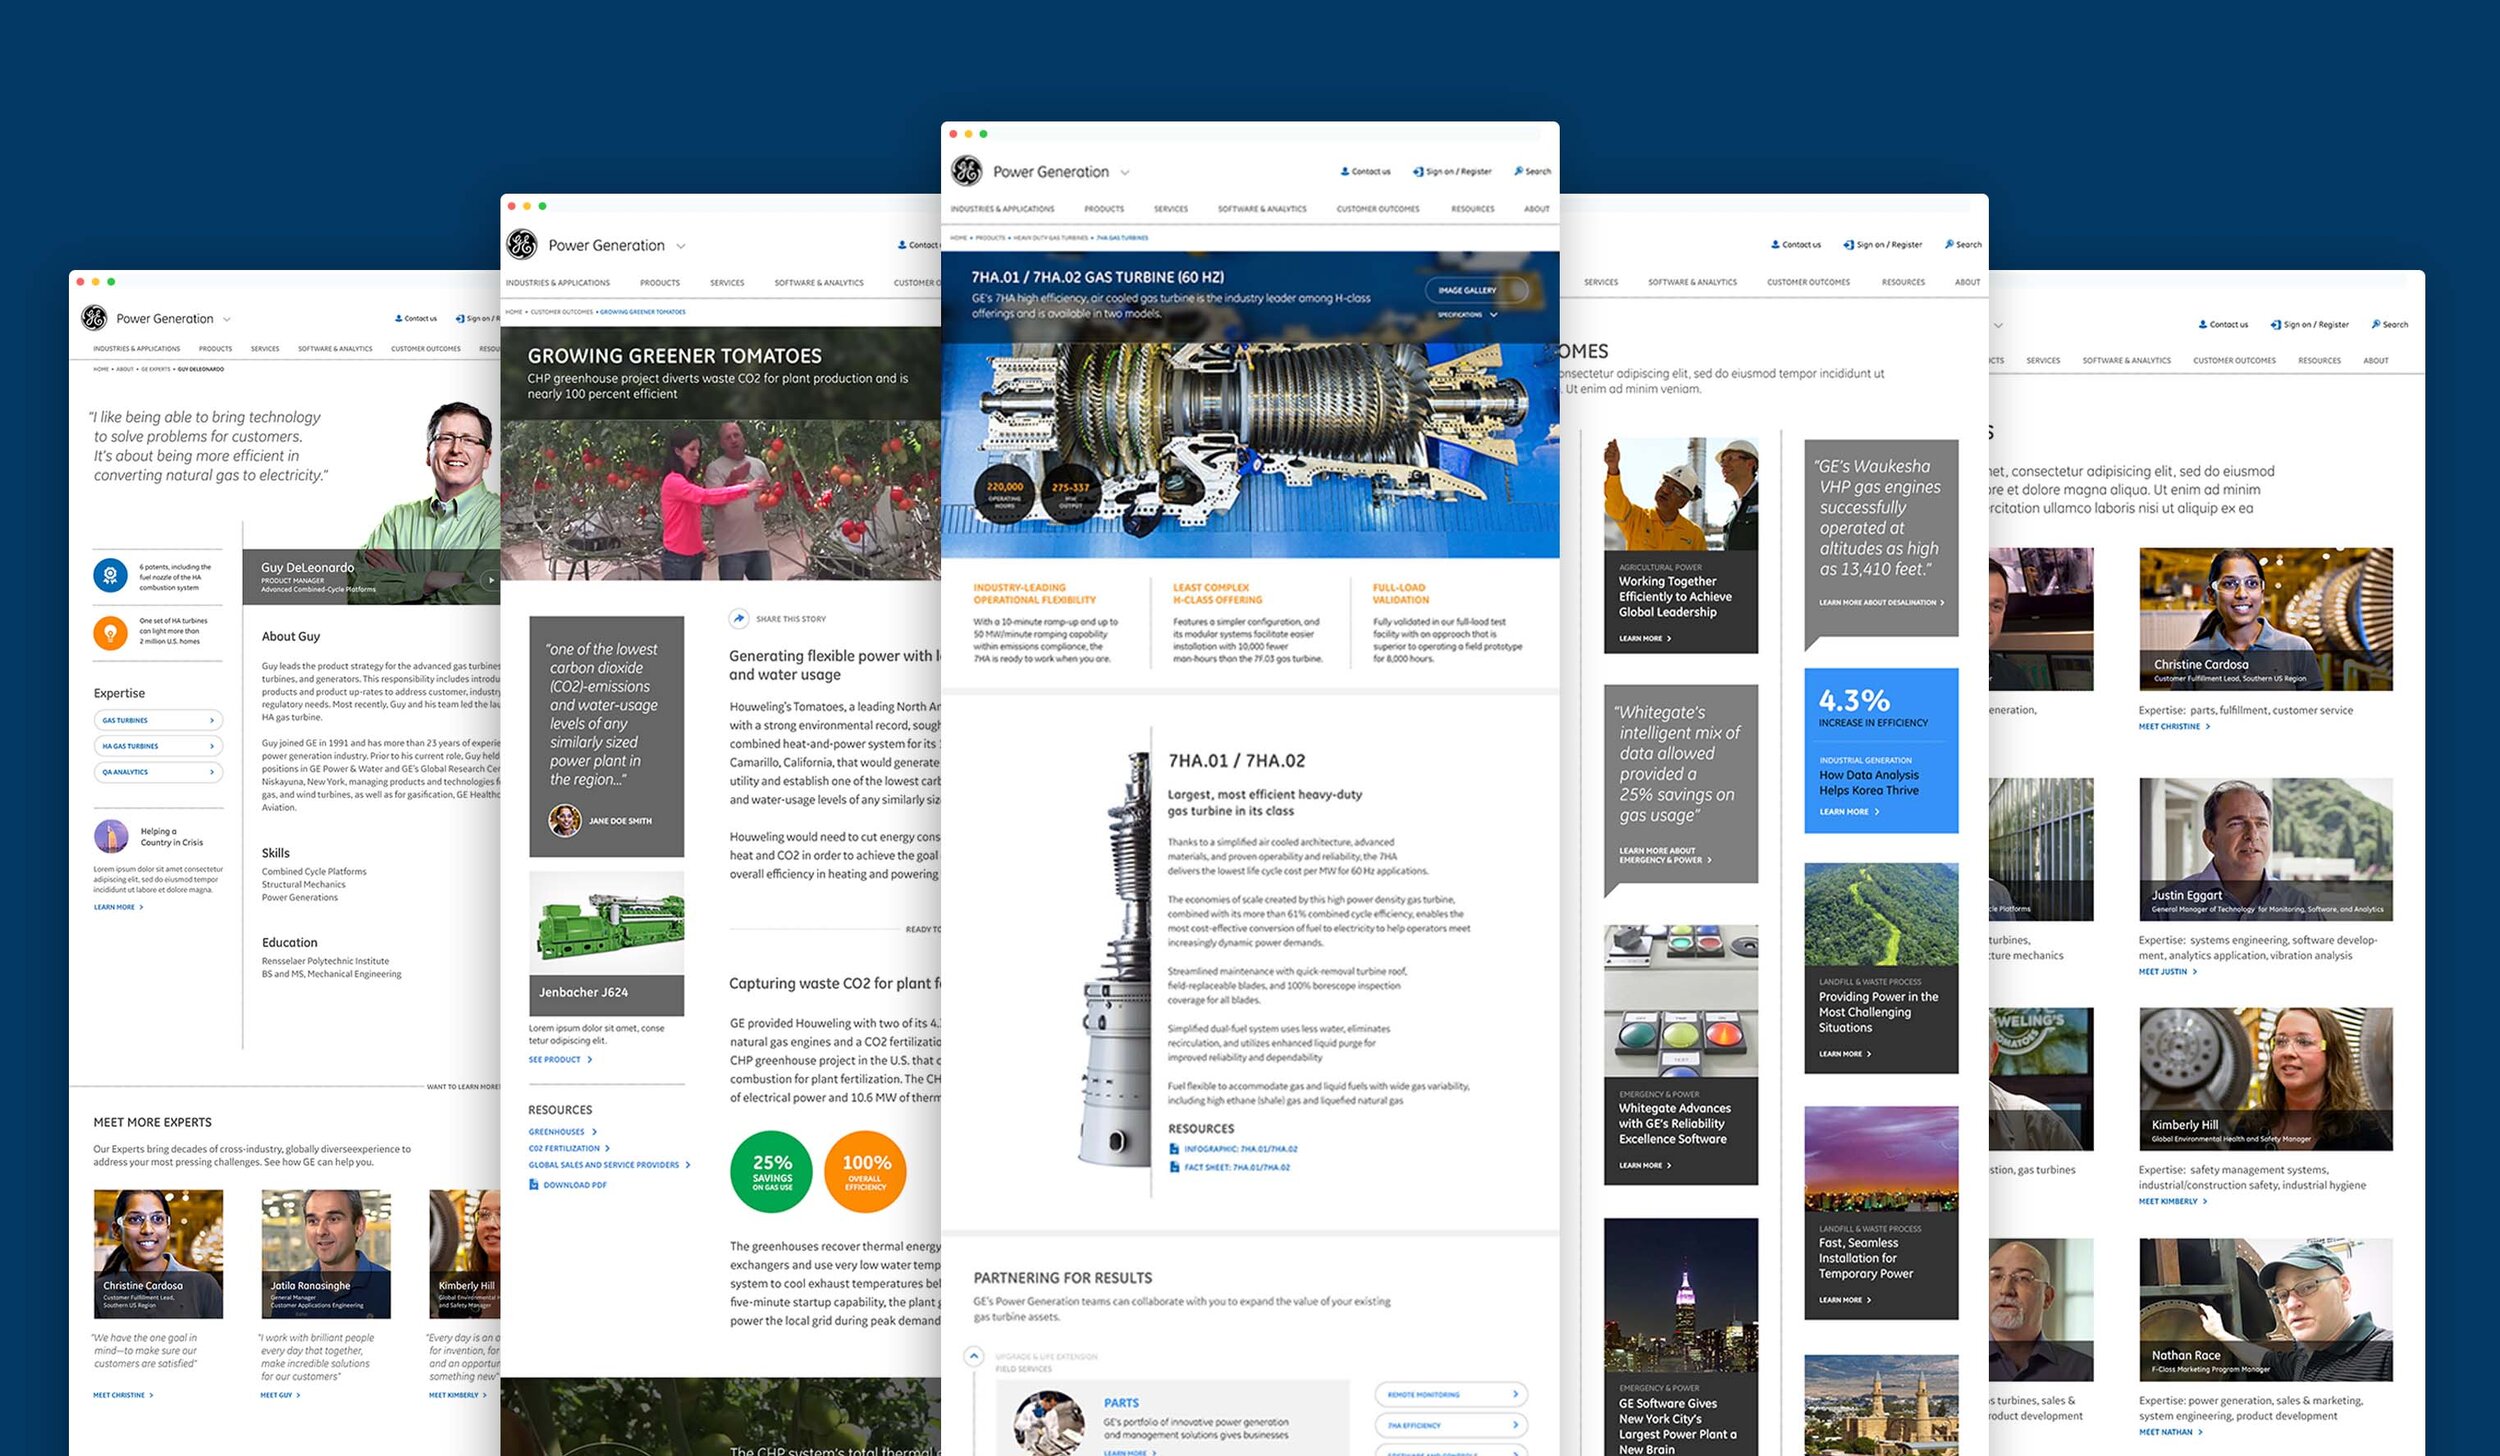Click Search magnifier in turbine window header
The height and width of the screenshot is (1456, 2500).
coord(1518,171)
